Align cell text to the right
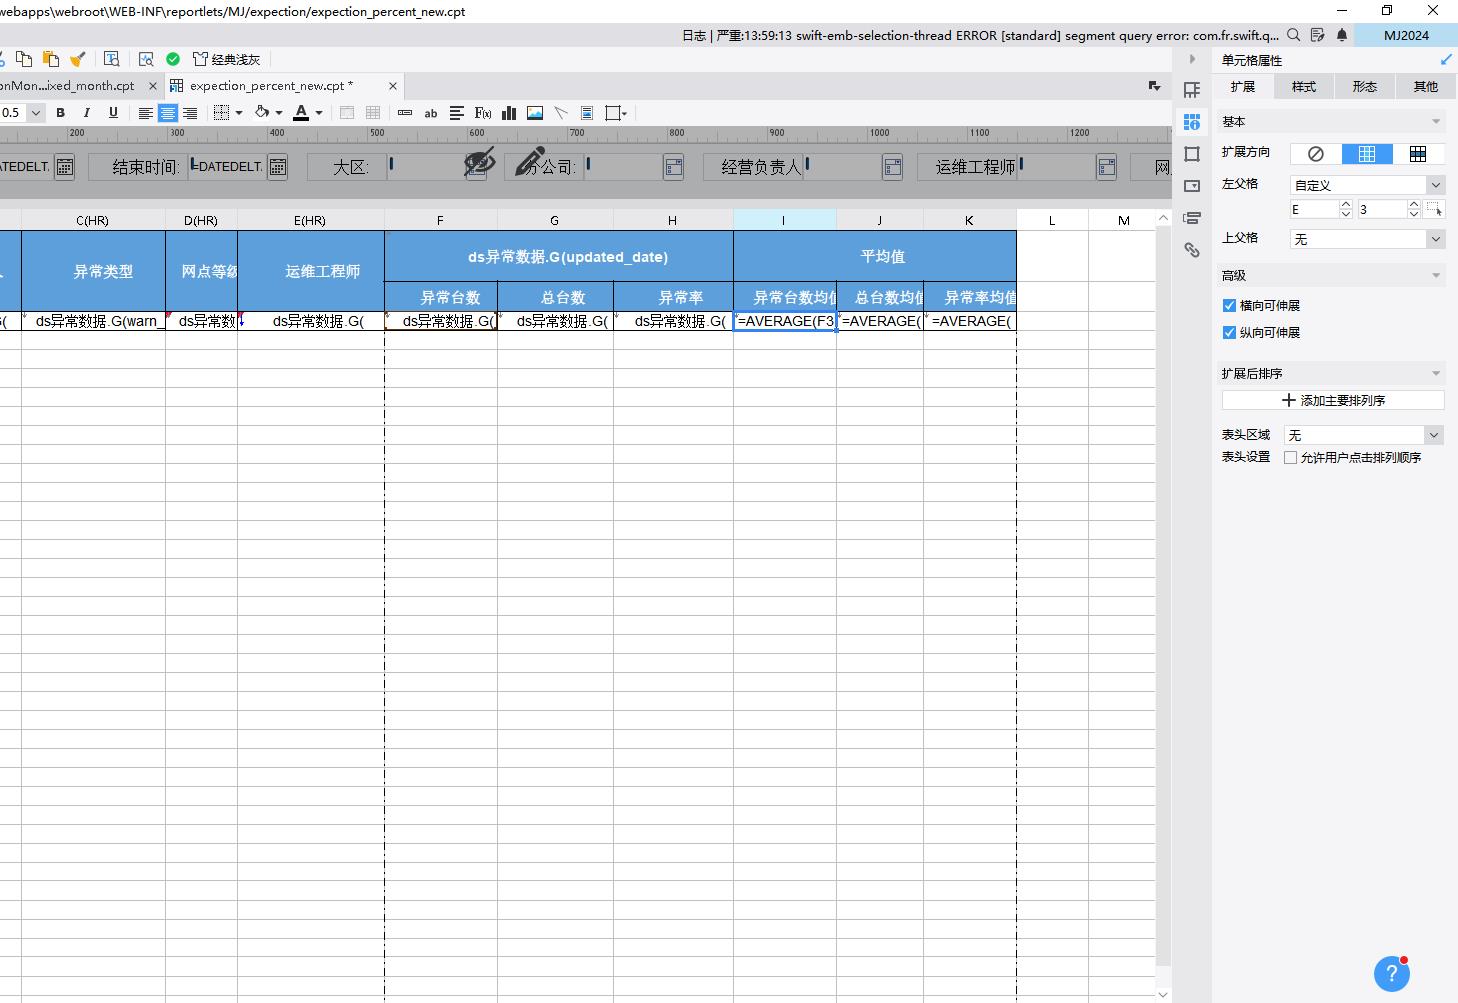 (189, 113)
